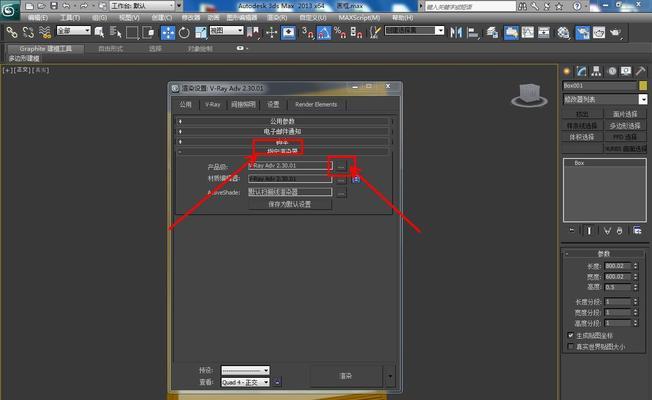Open the workspace selector dropdown
The width and height of the screenshot is (652, 400).
[x=142, y=6]
